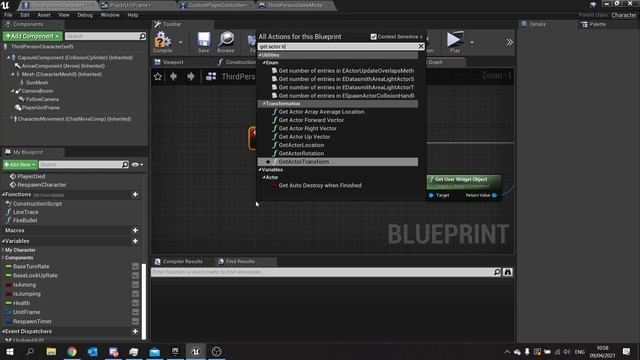The height and width of the screenshot is (360, 640).
Task: Choose Get Actor Forward Vector
Action: (x=311, y=120)
